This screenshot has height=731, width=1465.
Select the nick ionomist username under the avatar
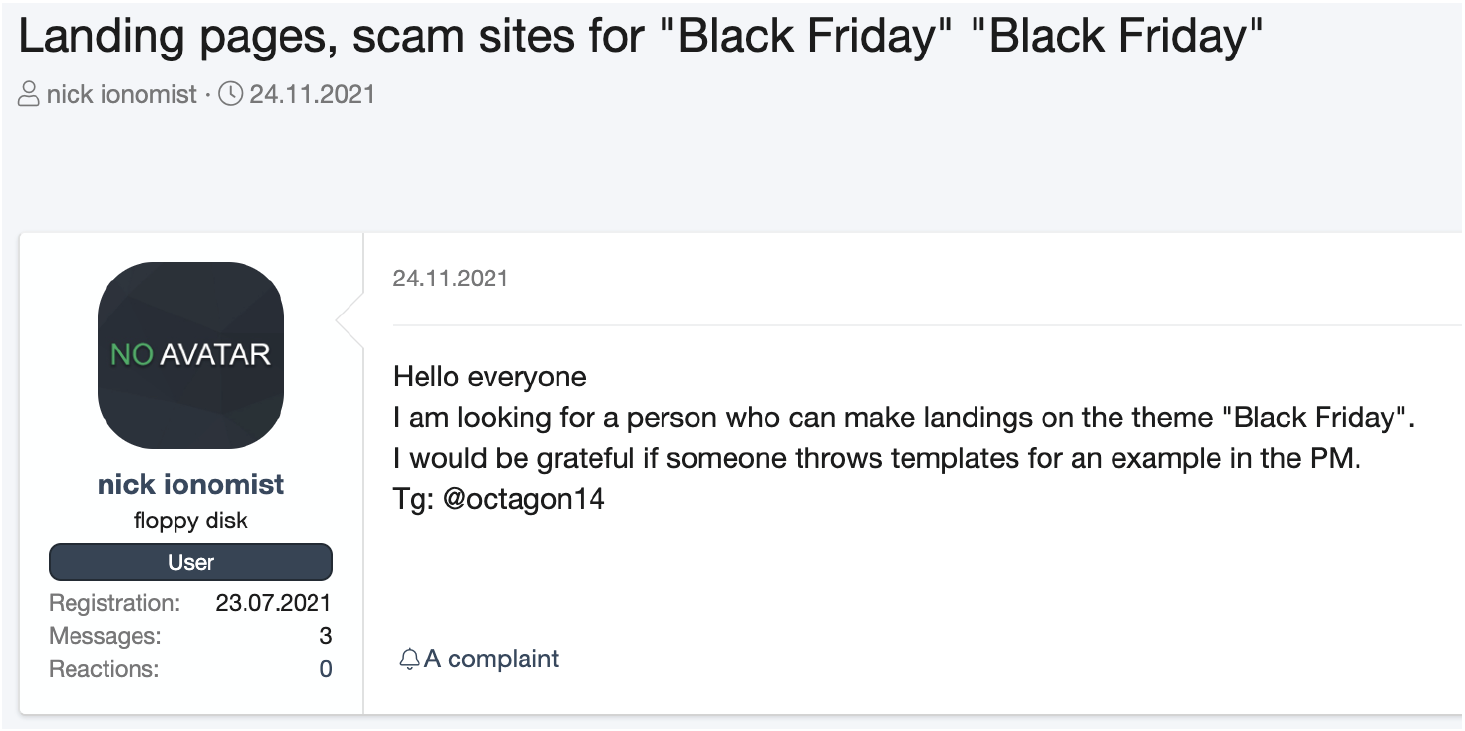point(191,484)
